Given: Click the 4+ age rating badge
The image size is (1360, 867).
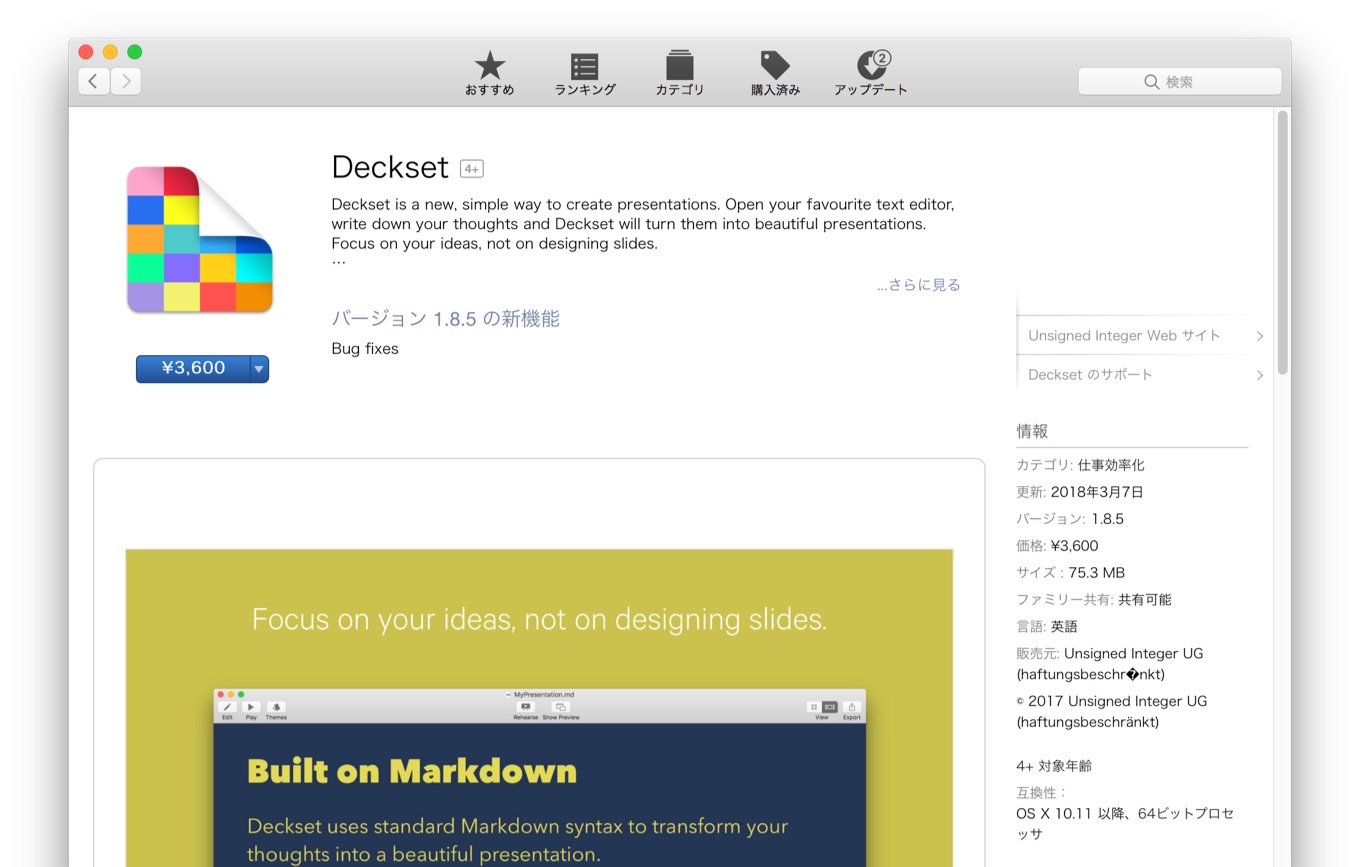Looking at the screenshot, I should (471, 168).
